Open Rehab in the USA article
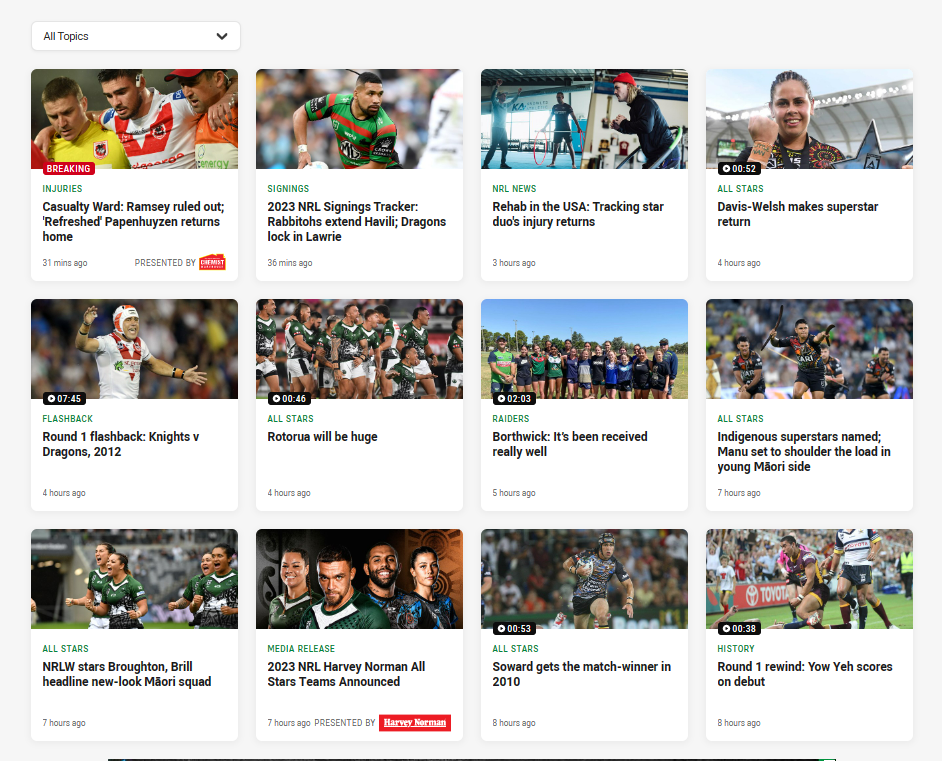This screenshot has width=942, height=761. click(578, 214)
